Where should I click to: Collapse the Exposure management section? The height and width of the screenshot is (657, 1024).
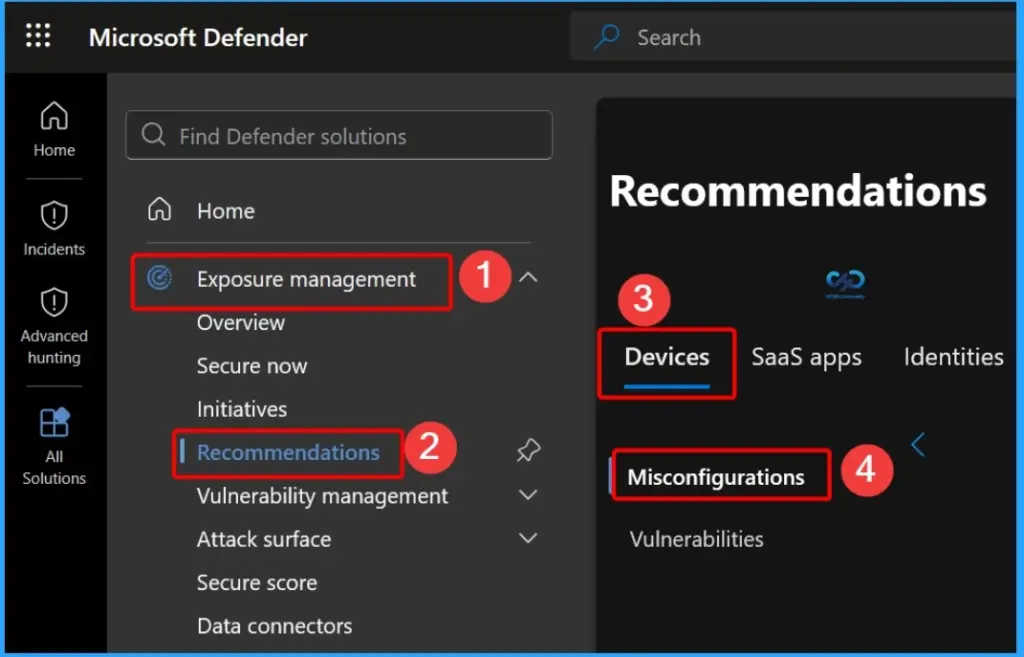pyautogui.click(x=530, y=278)
